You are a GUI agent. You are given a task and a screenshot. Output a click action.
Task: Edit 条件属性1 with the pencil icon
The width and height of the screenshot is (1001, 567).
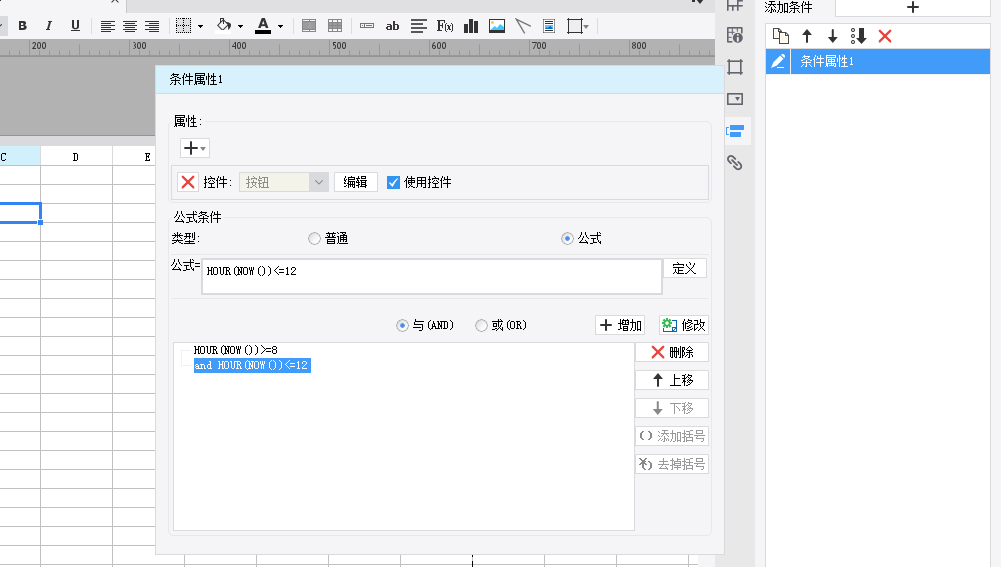pyautogui.click(x=778, y=61)
